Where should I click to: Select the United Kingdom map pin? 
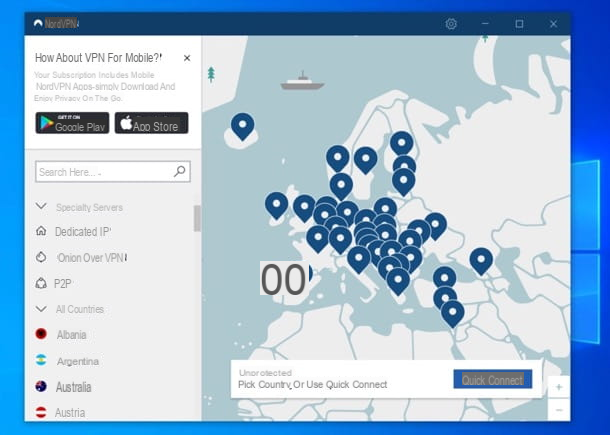tap(304, 209)
